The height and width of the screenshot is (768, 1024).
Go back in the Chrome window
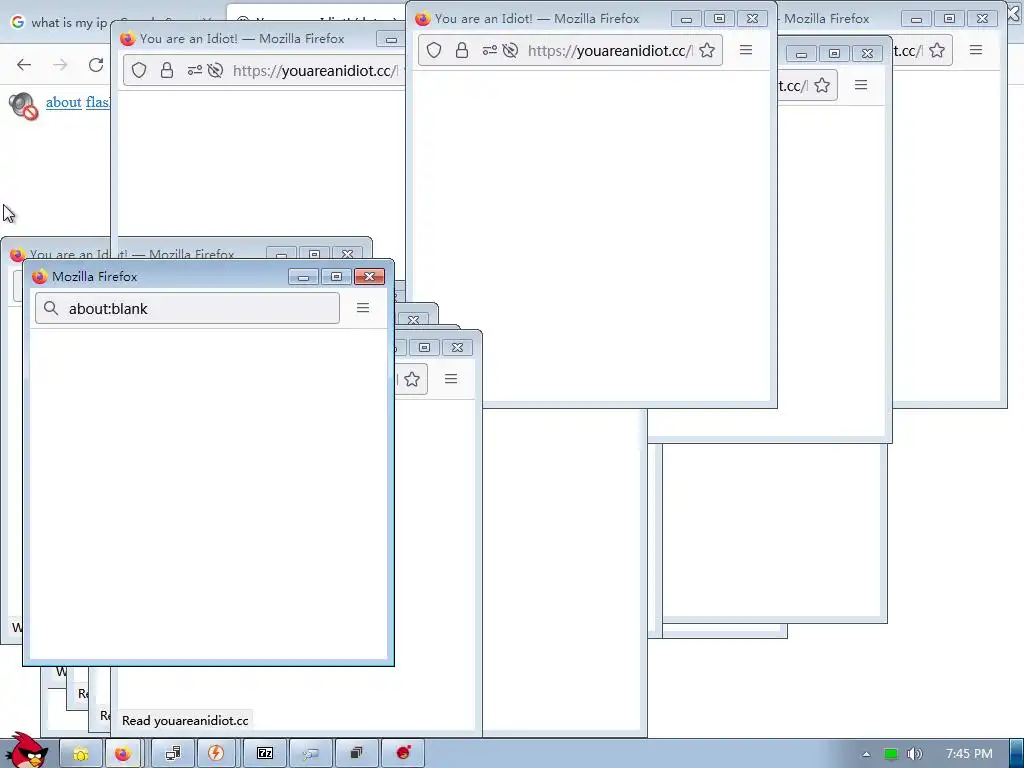point(24,65)
